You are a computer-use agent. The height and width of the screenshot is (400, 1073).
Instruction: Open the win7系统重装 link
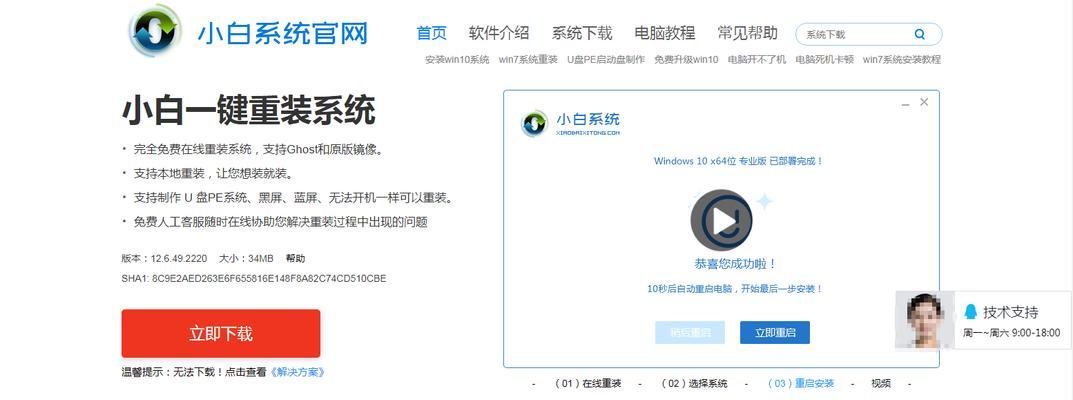click(528, 59)
